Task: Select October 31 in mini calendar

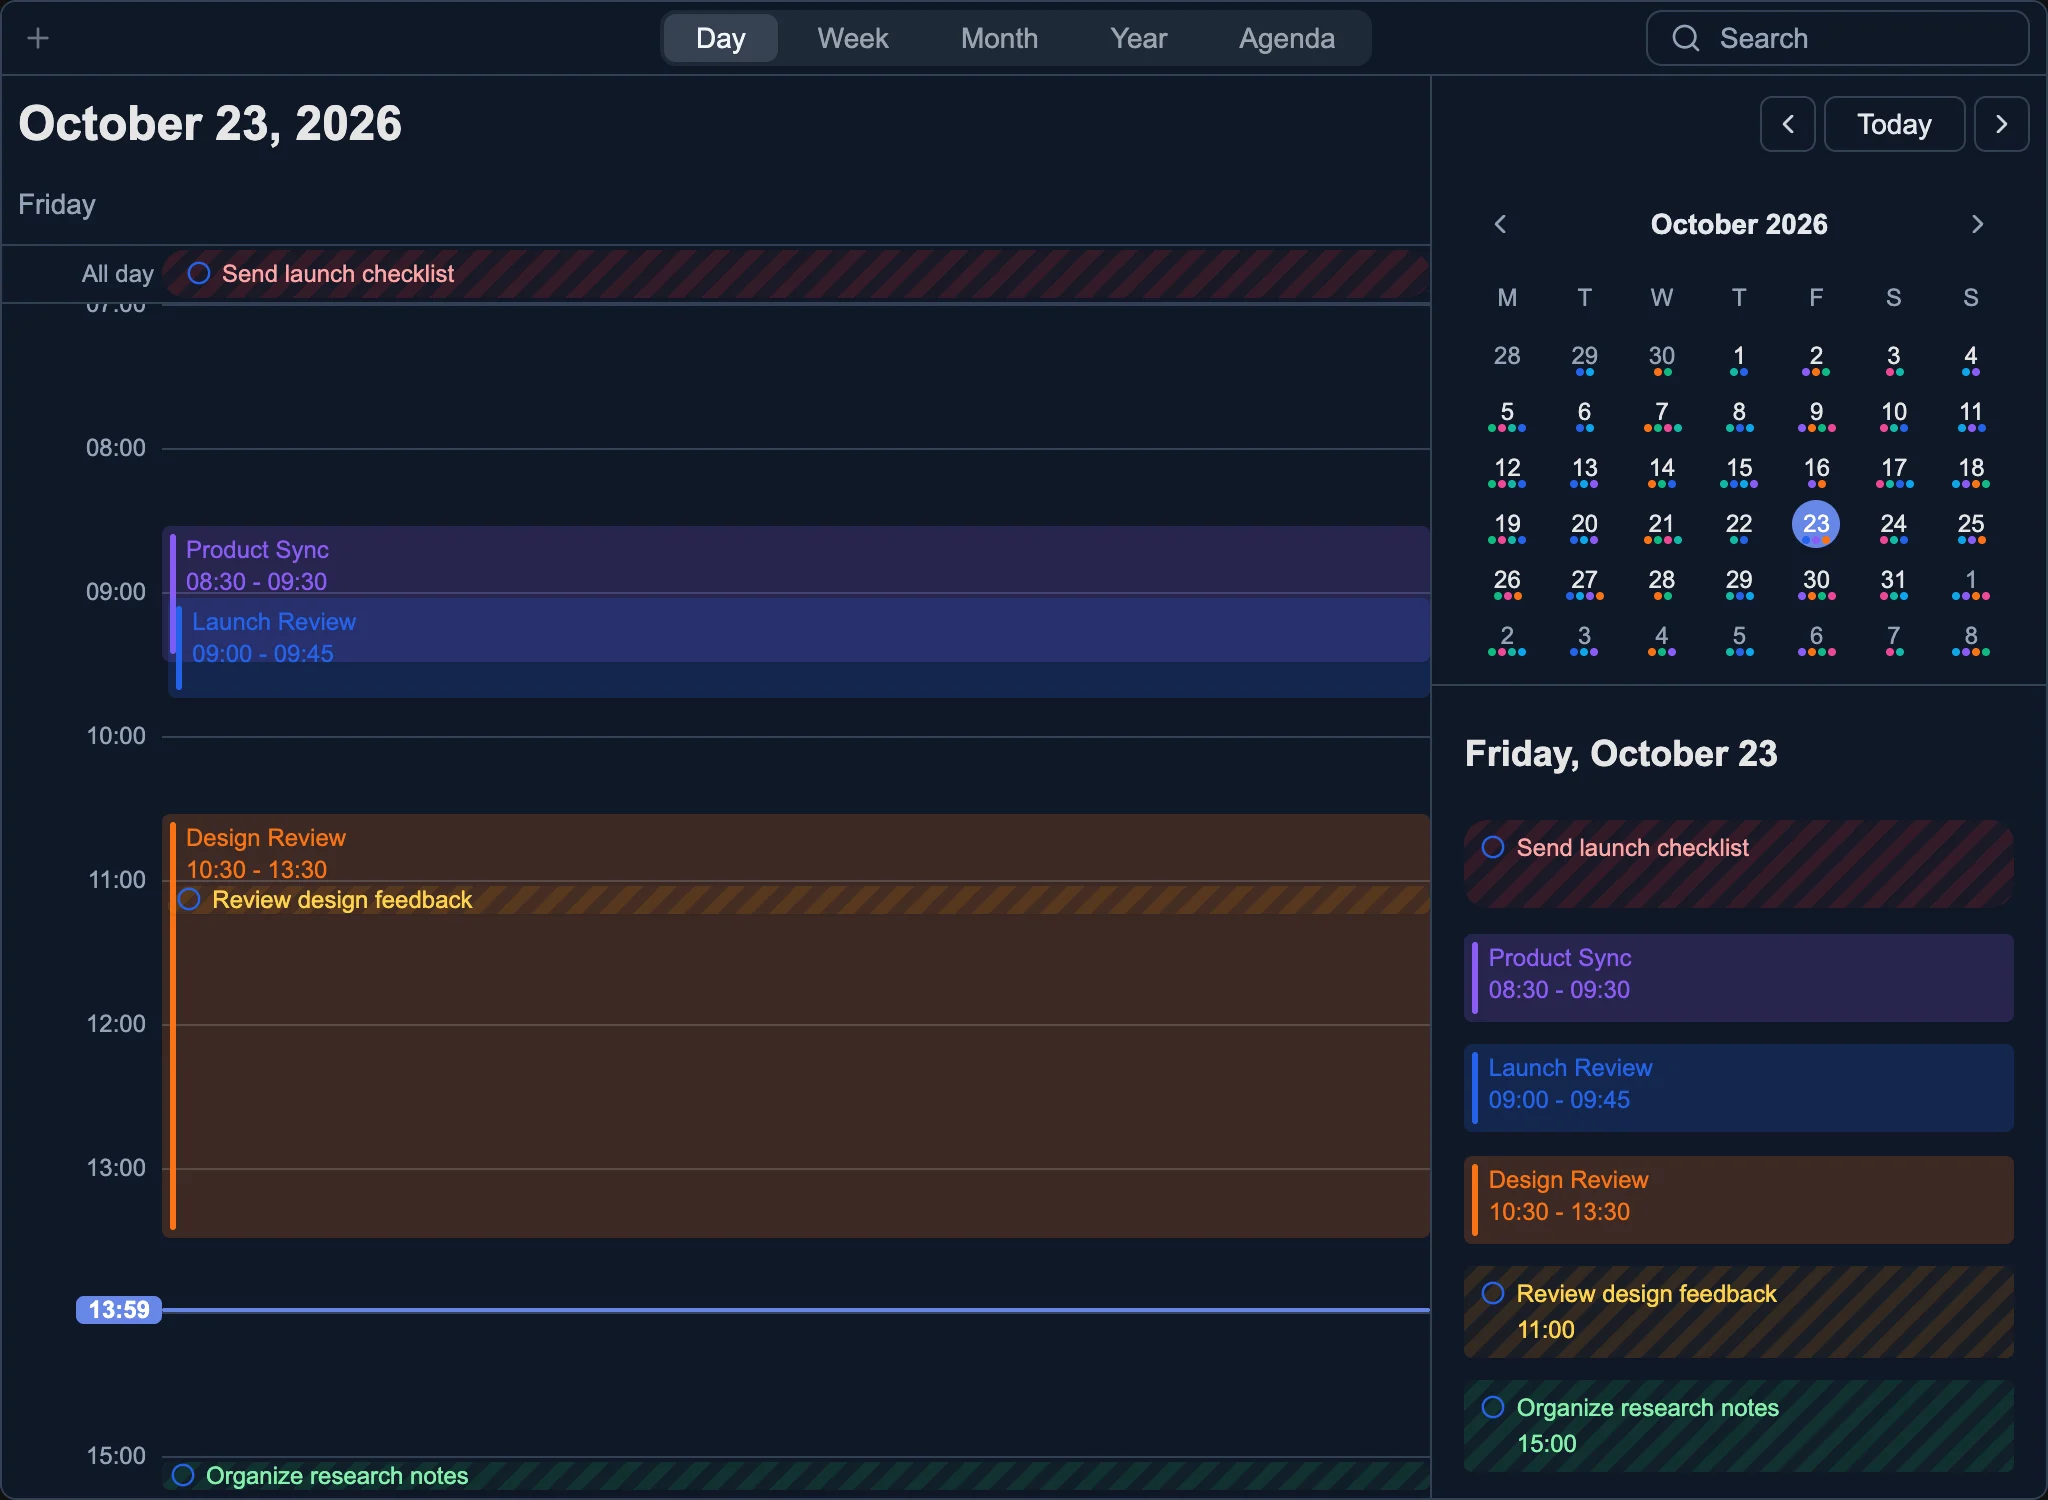Action: point(1893,581)
